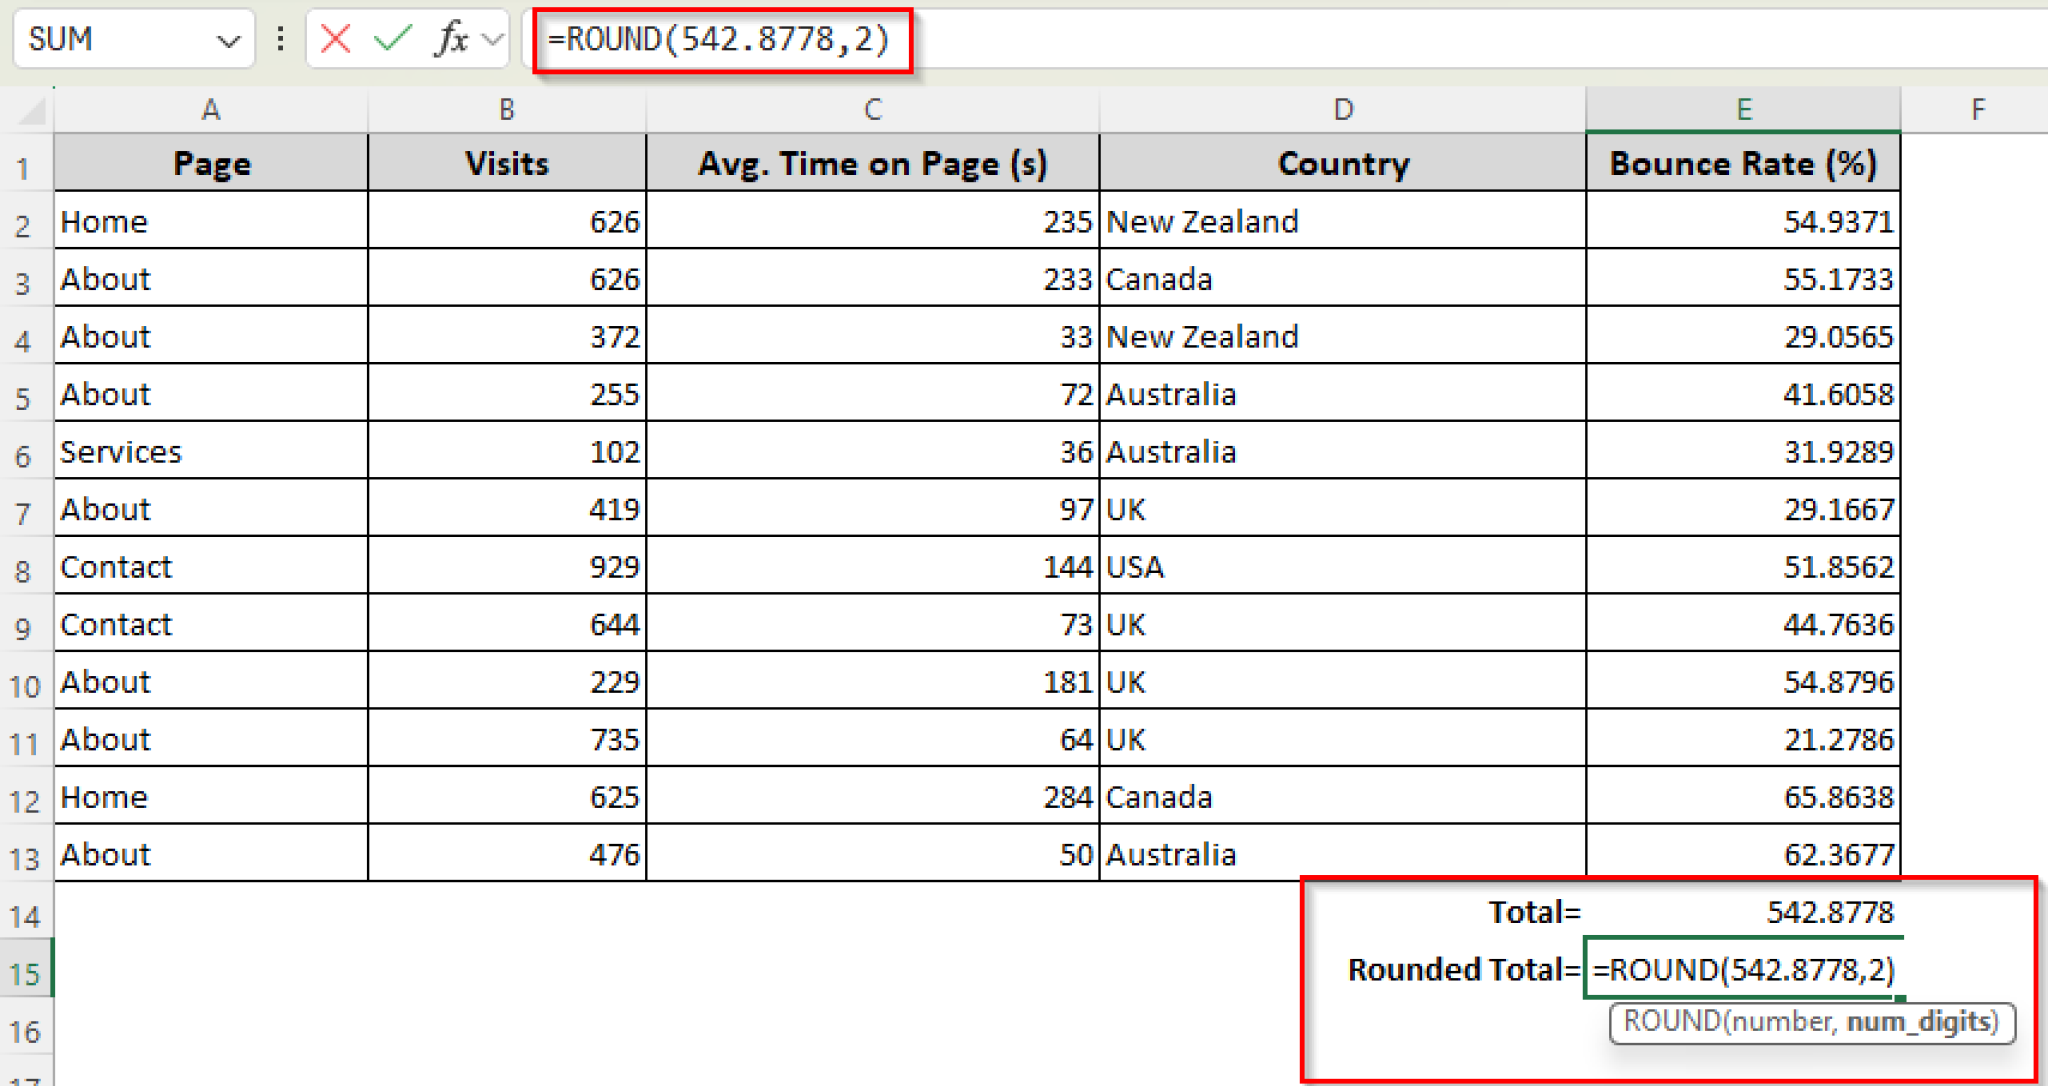Click the cell with 929 visits for Contact
This screenshot has height=1086, width=2048.
507,566
